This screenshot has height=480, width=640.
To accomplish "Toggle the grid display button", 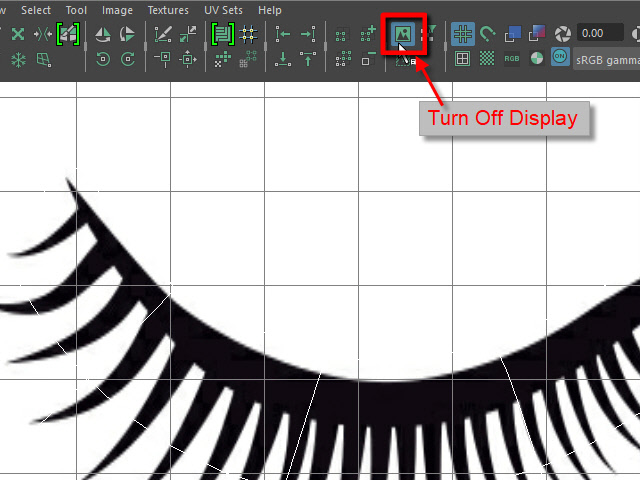I will [x=462, y=34].
